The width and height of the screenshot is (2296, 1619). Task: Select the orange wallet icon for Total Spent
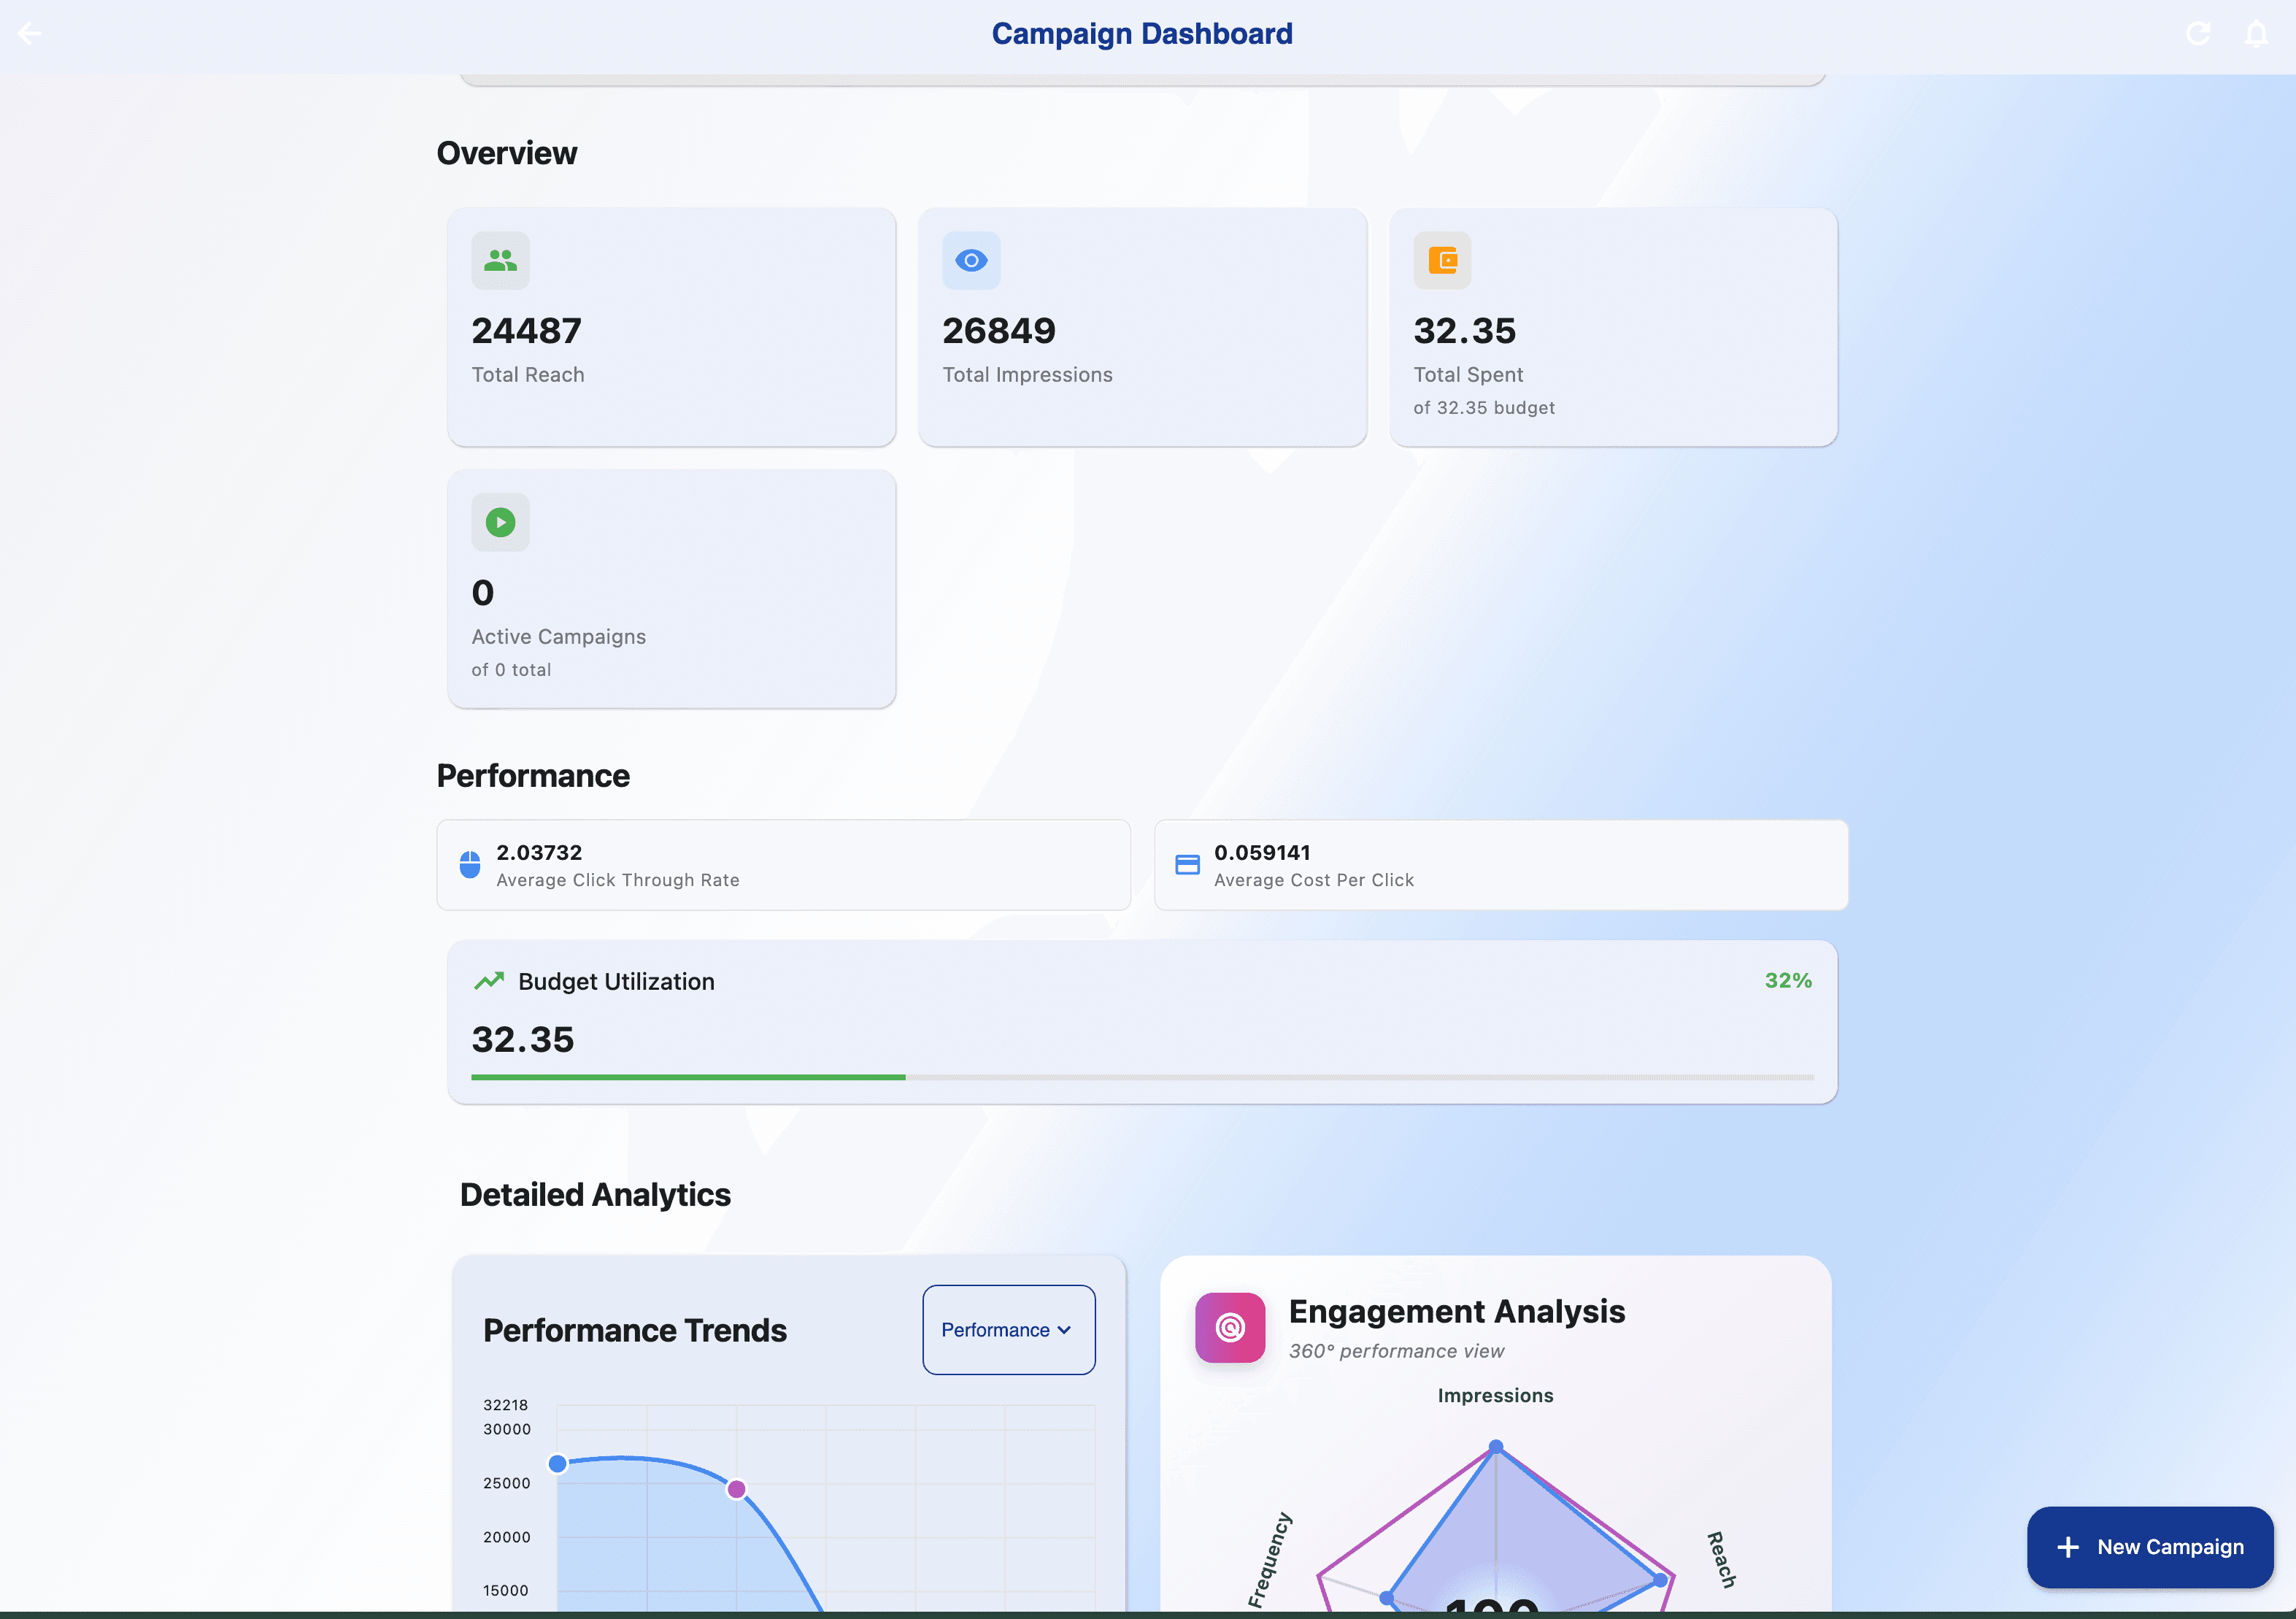click(1443, 260)
